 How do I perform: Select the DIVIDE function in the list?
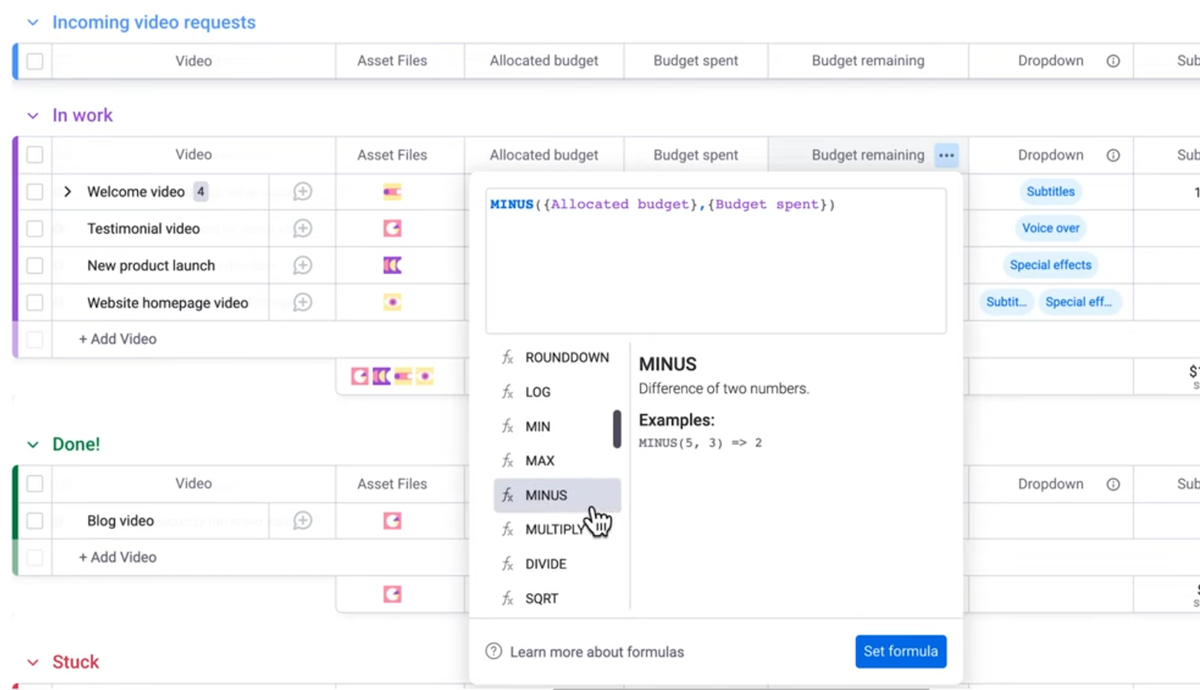[546, 564]
